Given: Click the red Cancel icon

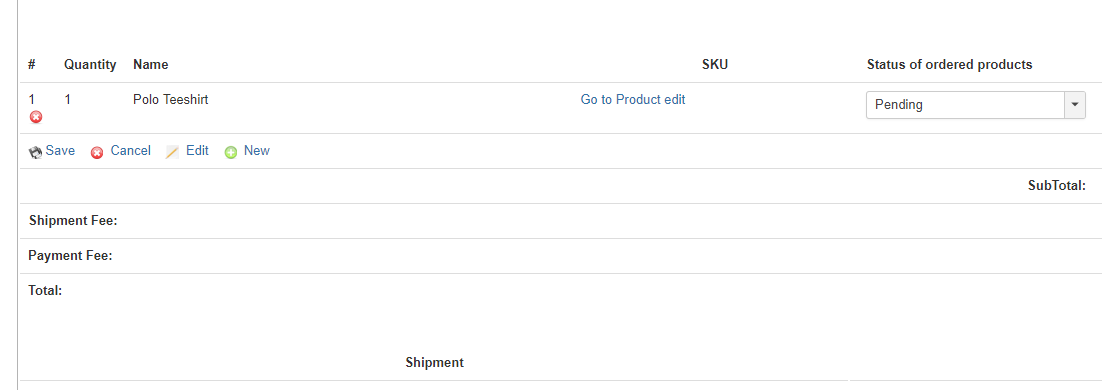Looking at the screenshot, I should coord(97,152).
